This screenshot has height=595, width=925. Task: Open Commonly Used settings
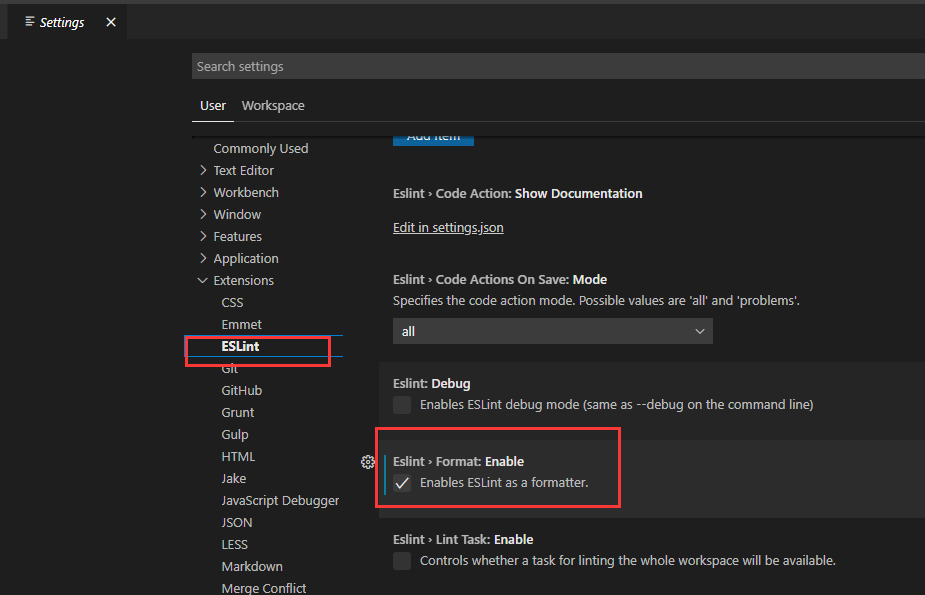pyautogui.click(x=260, y=148)
